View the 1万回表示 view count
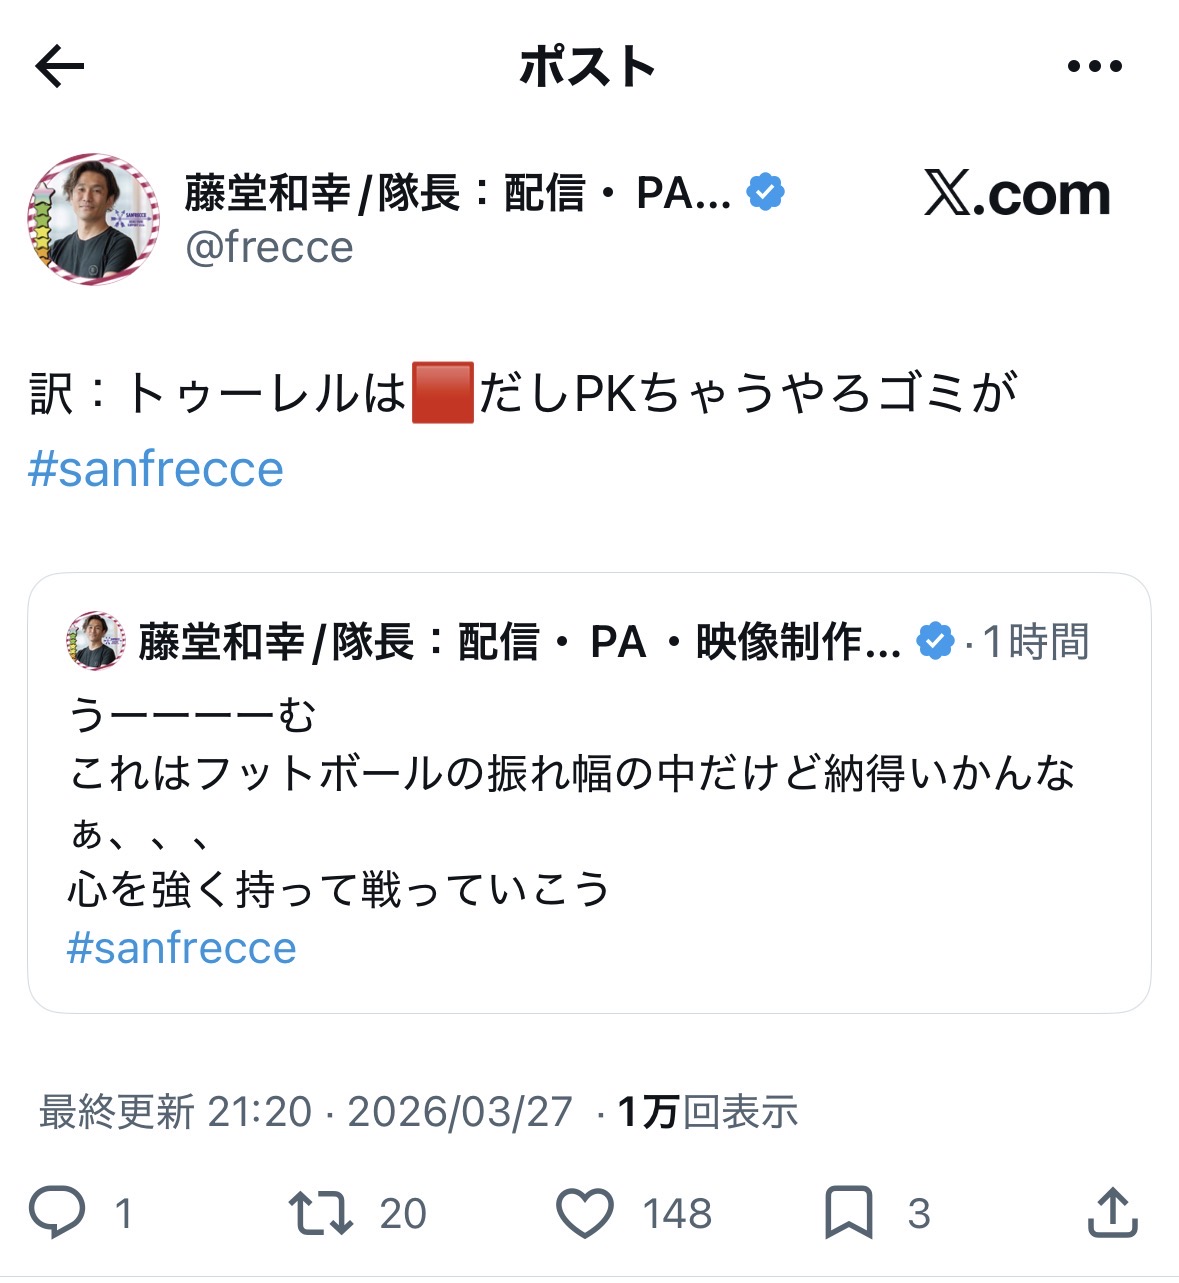Image resolution: width=1179 pixels, height=1283 pixels. click(x=708, y=1111)
